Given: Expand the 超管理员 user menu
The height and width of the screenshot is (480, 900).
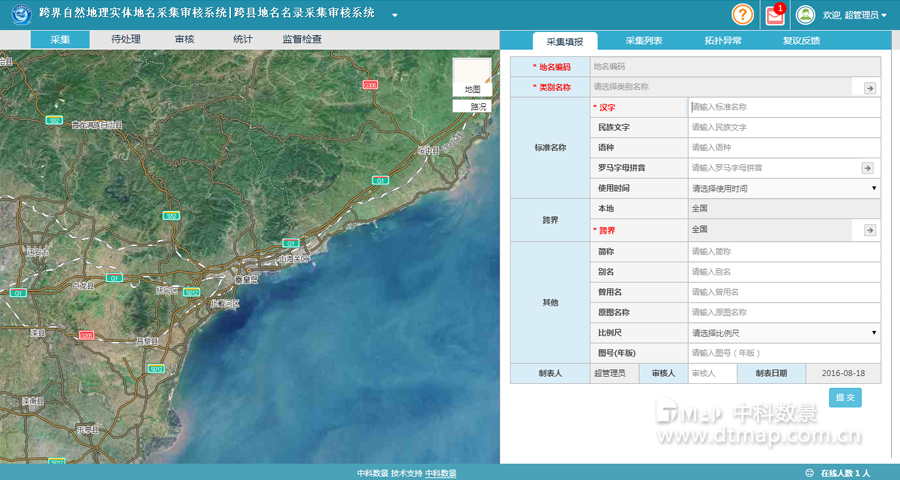Looking at the screenshot, I should pyautogui.click(x=855, y=15).
